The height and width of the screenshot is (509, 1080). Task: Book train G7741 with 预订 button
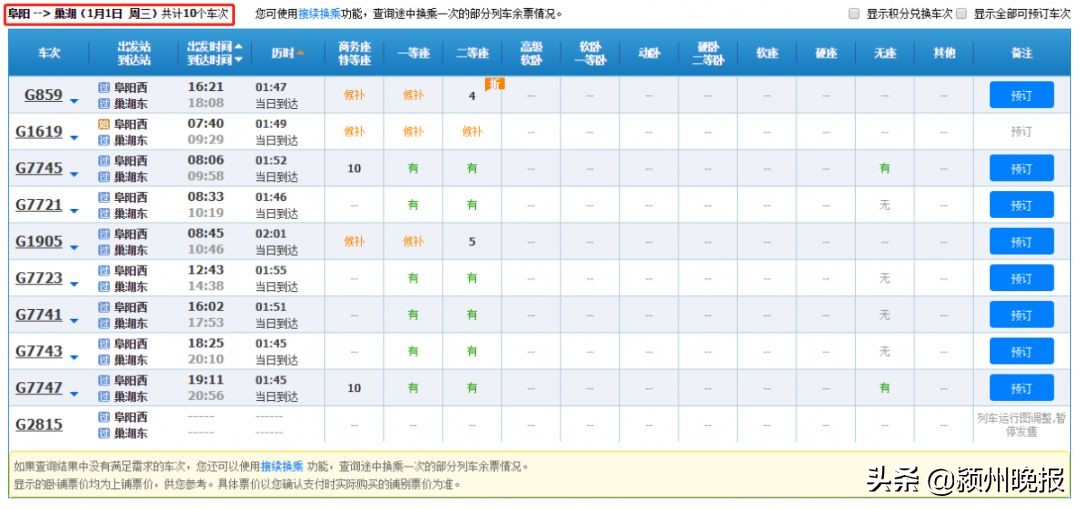click(x=1021, y=314)
